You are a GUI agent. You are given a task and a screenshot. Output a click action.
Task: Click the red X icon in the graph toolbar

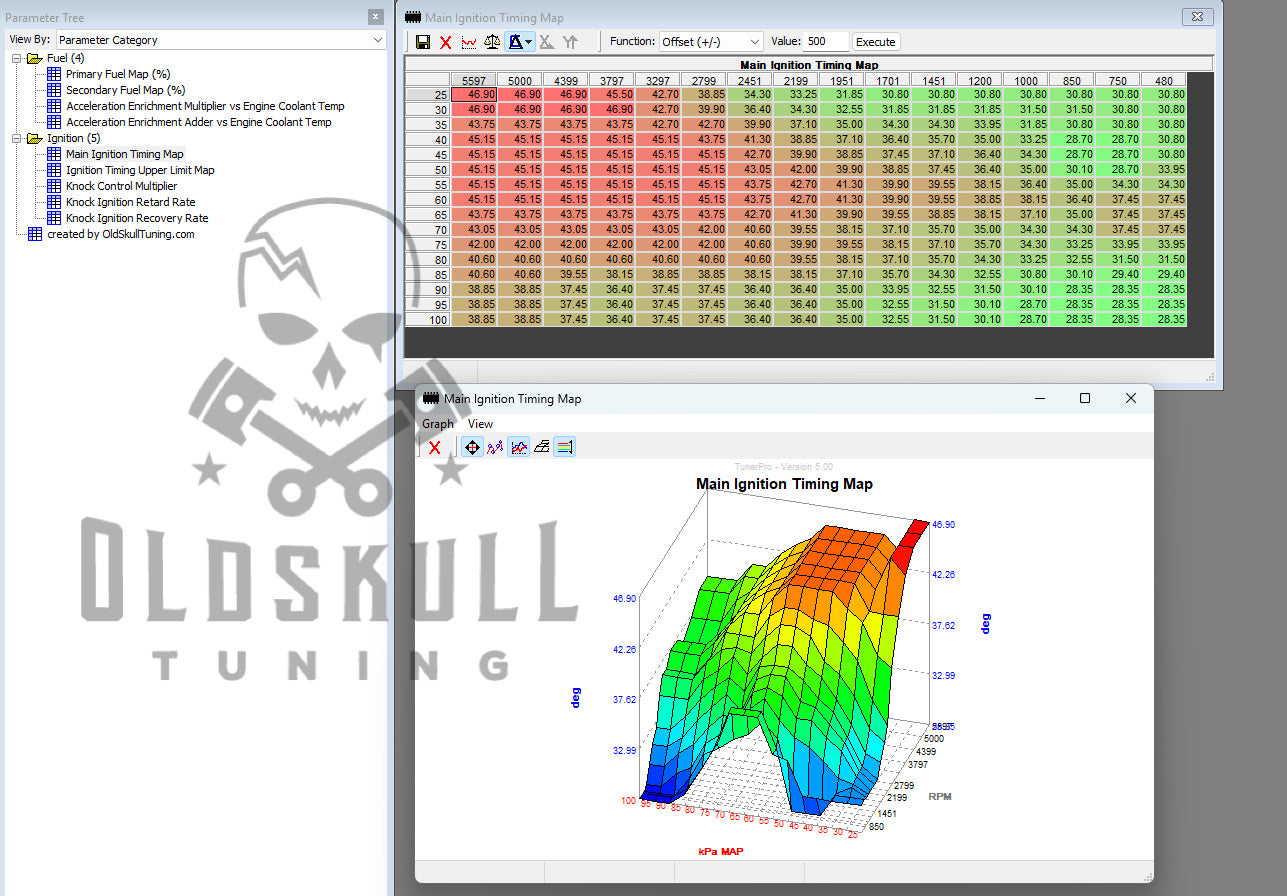coord(434,447)
